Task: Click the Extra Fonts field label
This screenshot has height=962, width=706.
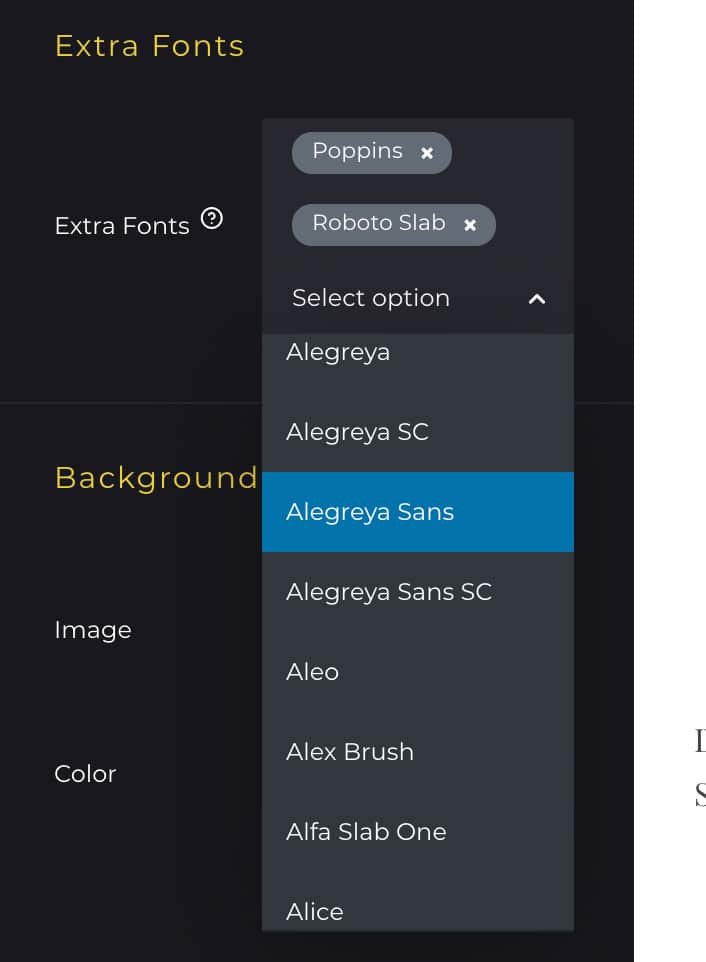Action: tap(122, 226)
